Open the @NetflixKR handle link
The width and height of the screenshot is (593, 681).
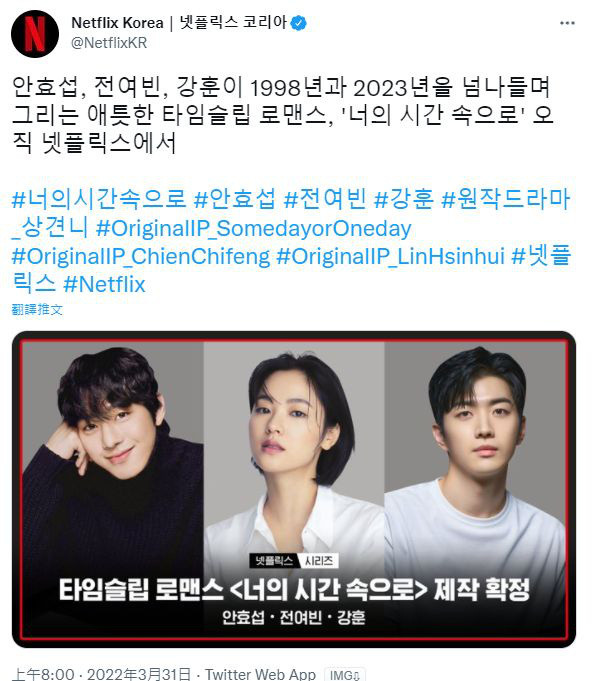[x=109, y=43]
